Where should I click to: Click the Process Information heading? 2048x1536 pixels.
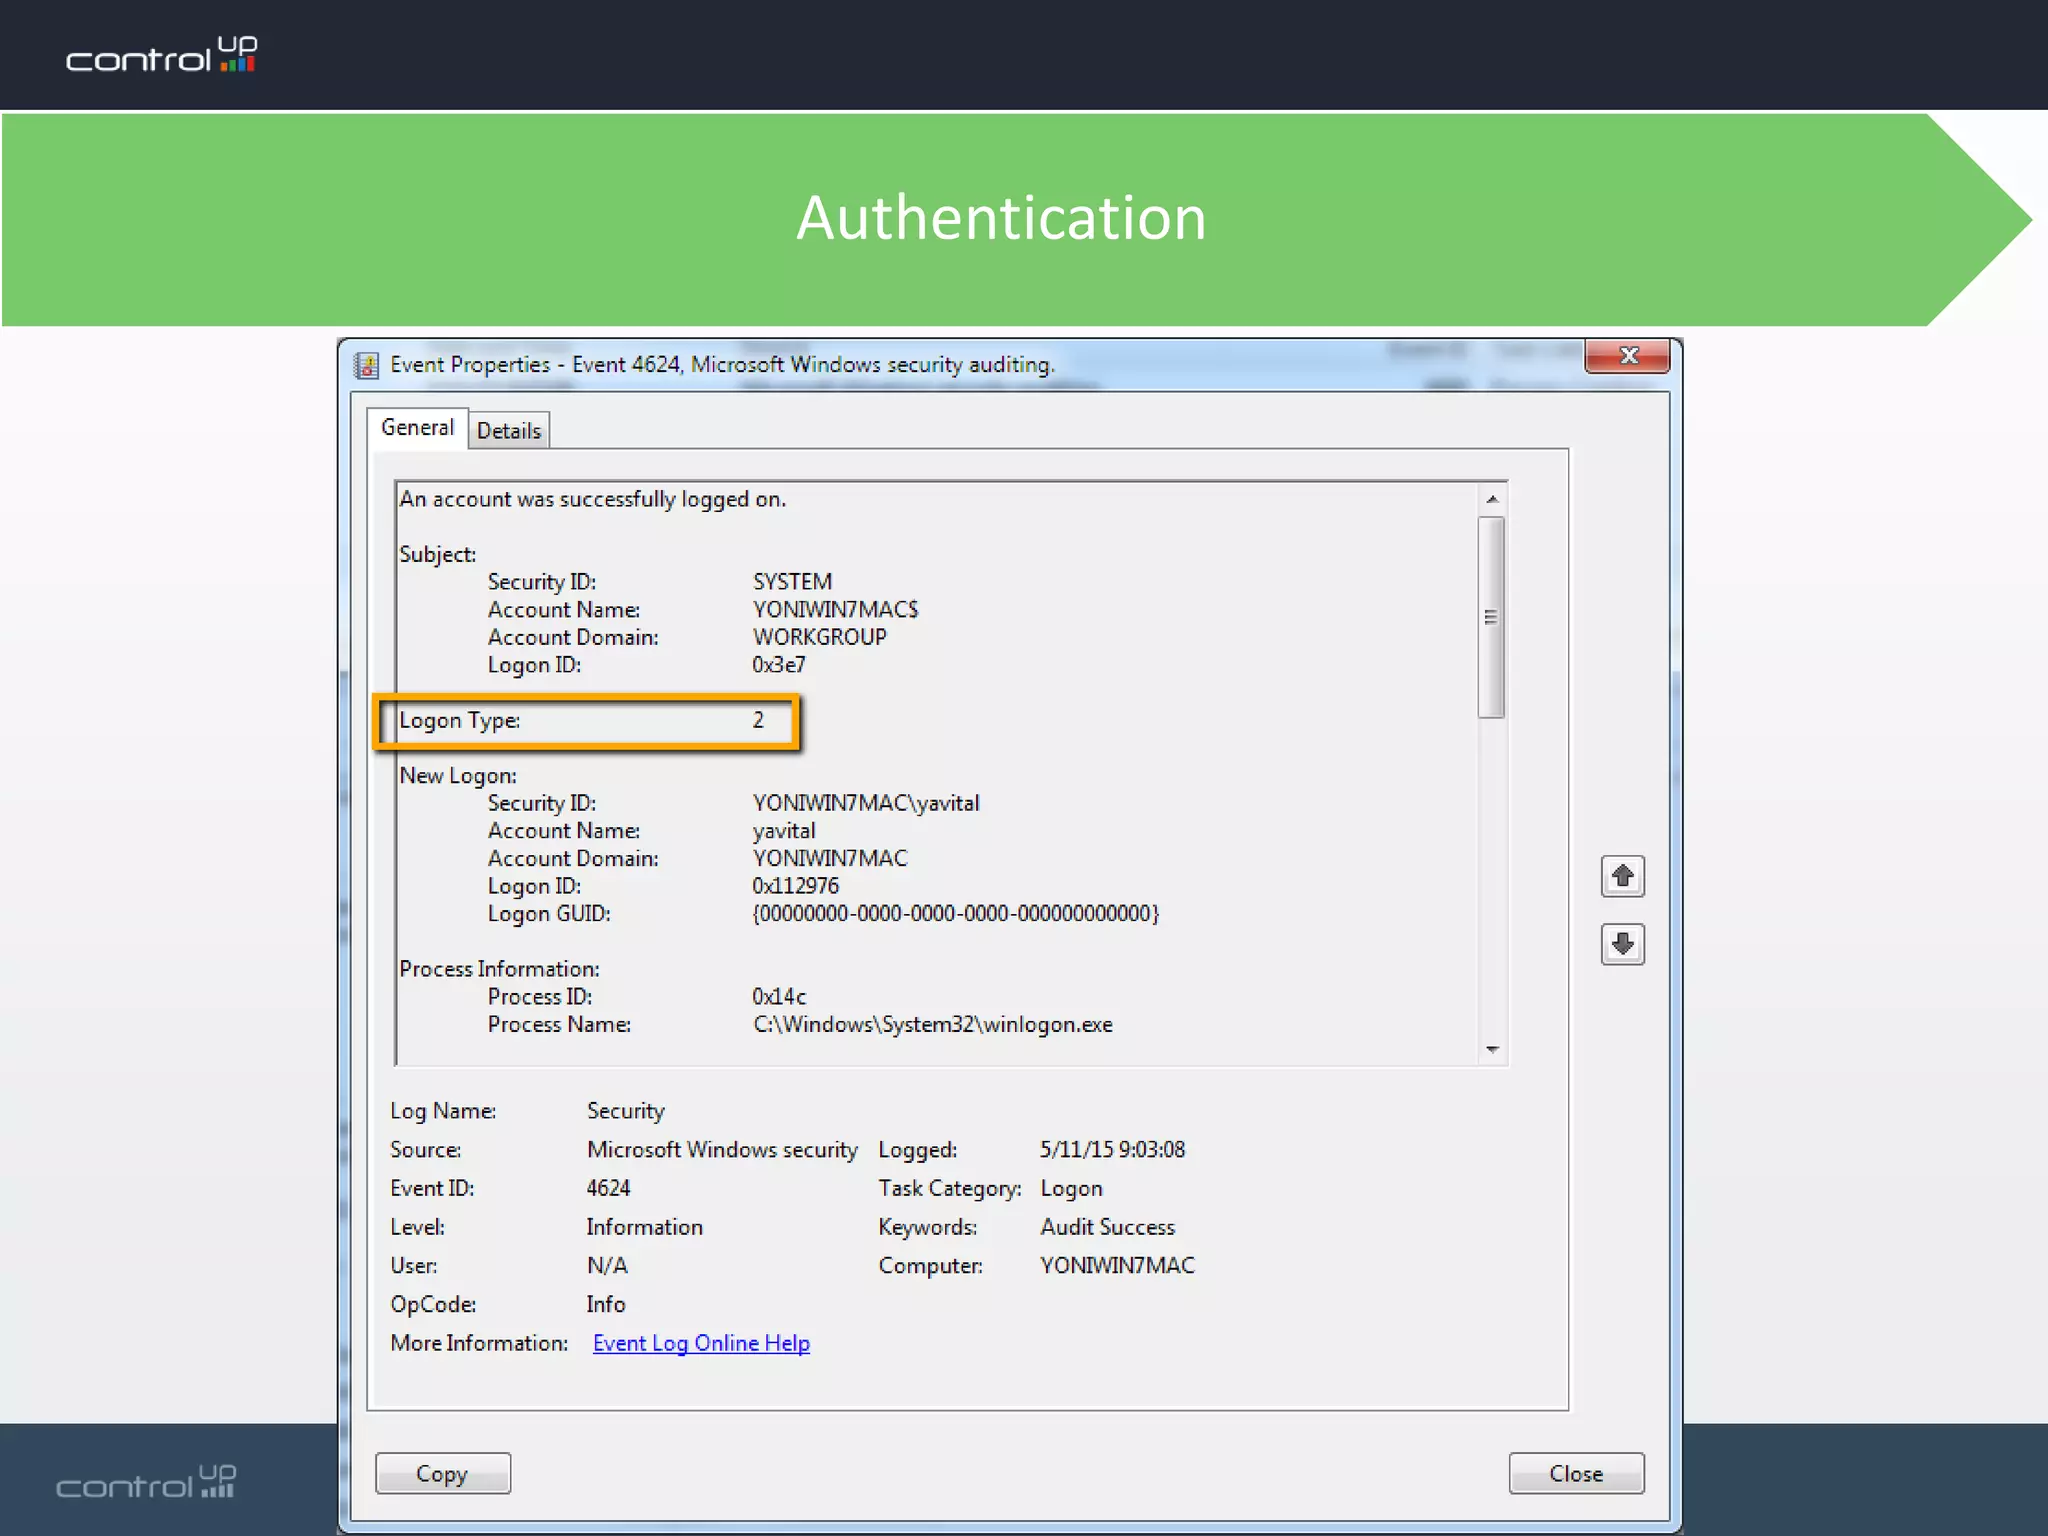click(499, 969)
